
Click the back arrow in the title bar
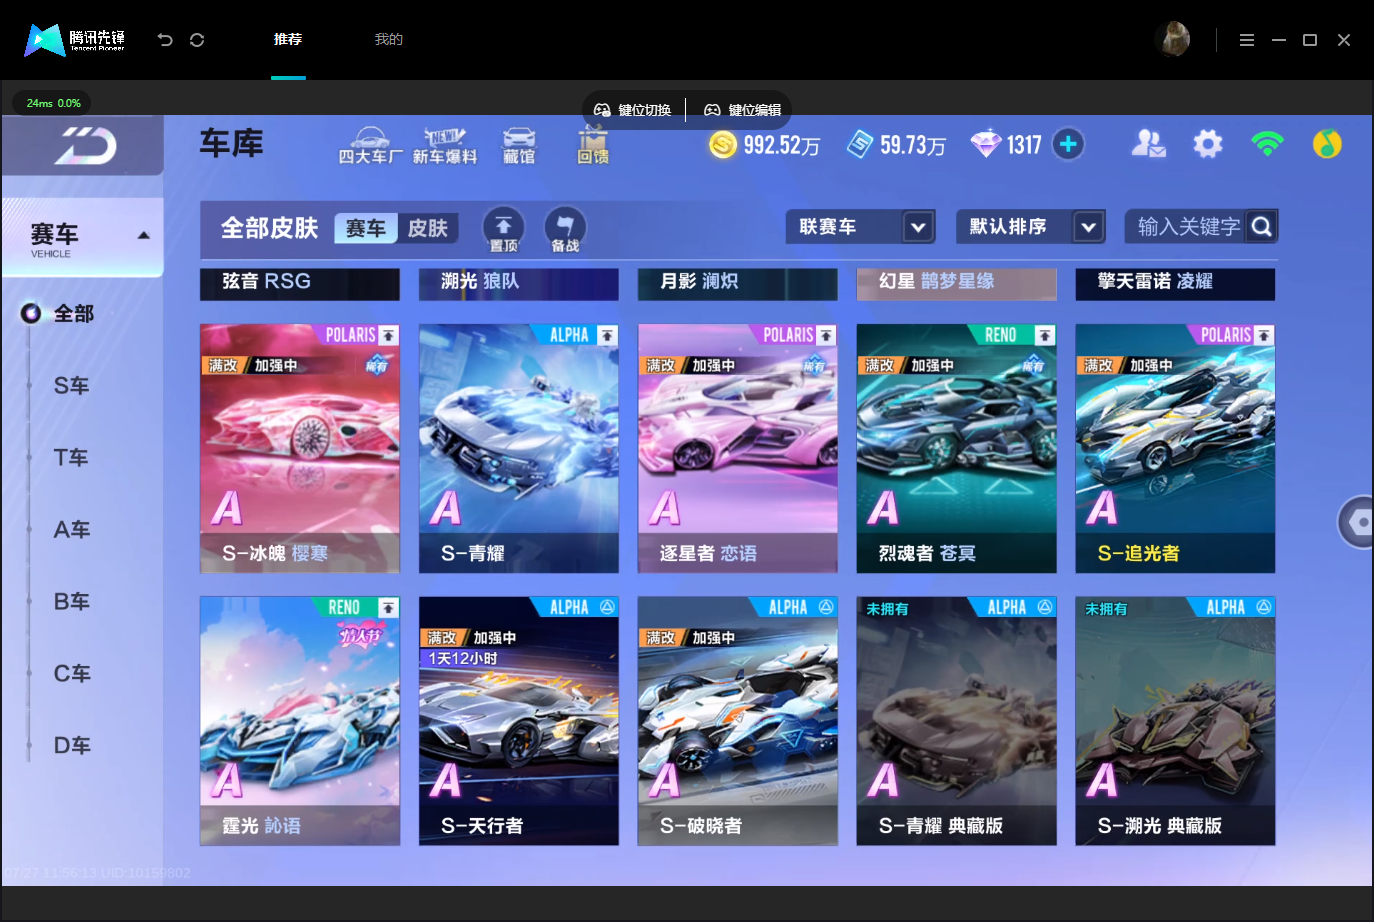click(x=165, y=40)
